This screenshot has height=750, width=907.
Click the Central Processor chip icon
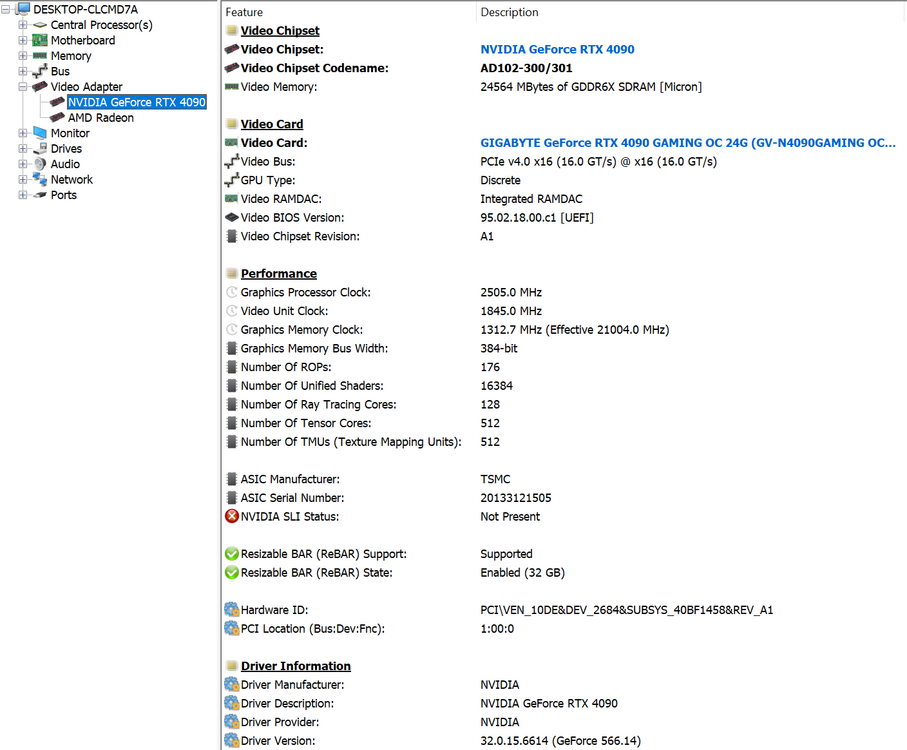(40, 25)
